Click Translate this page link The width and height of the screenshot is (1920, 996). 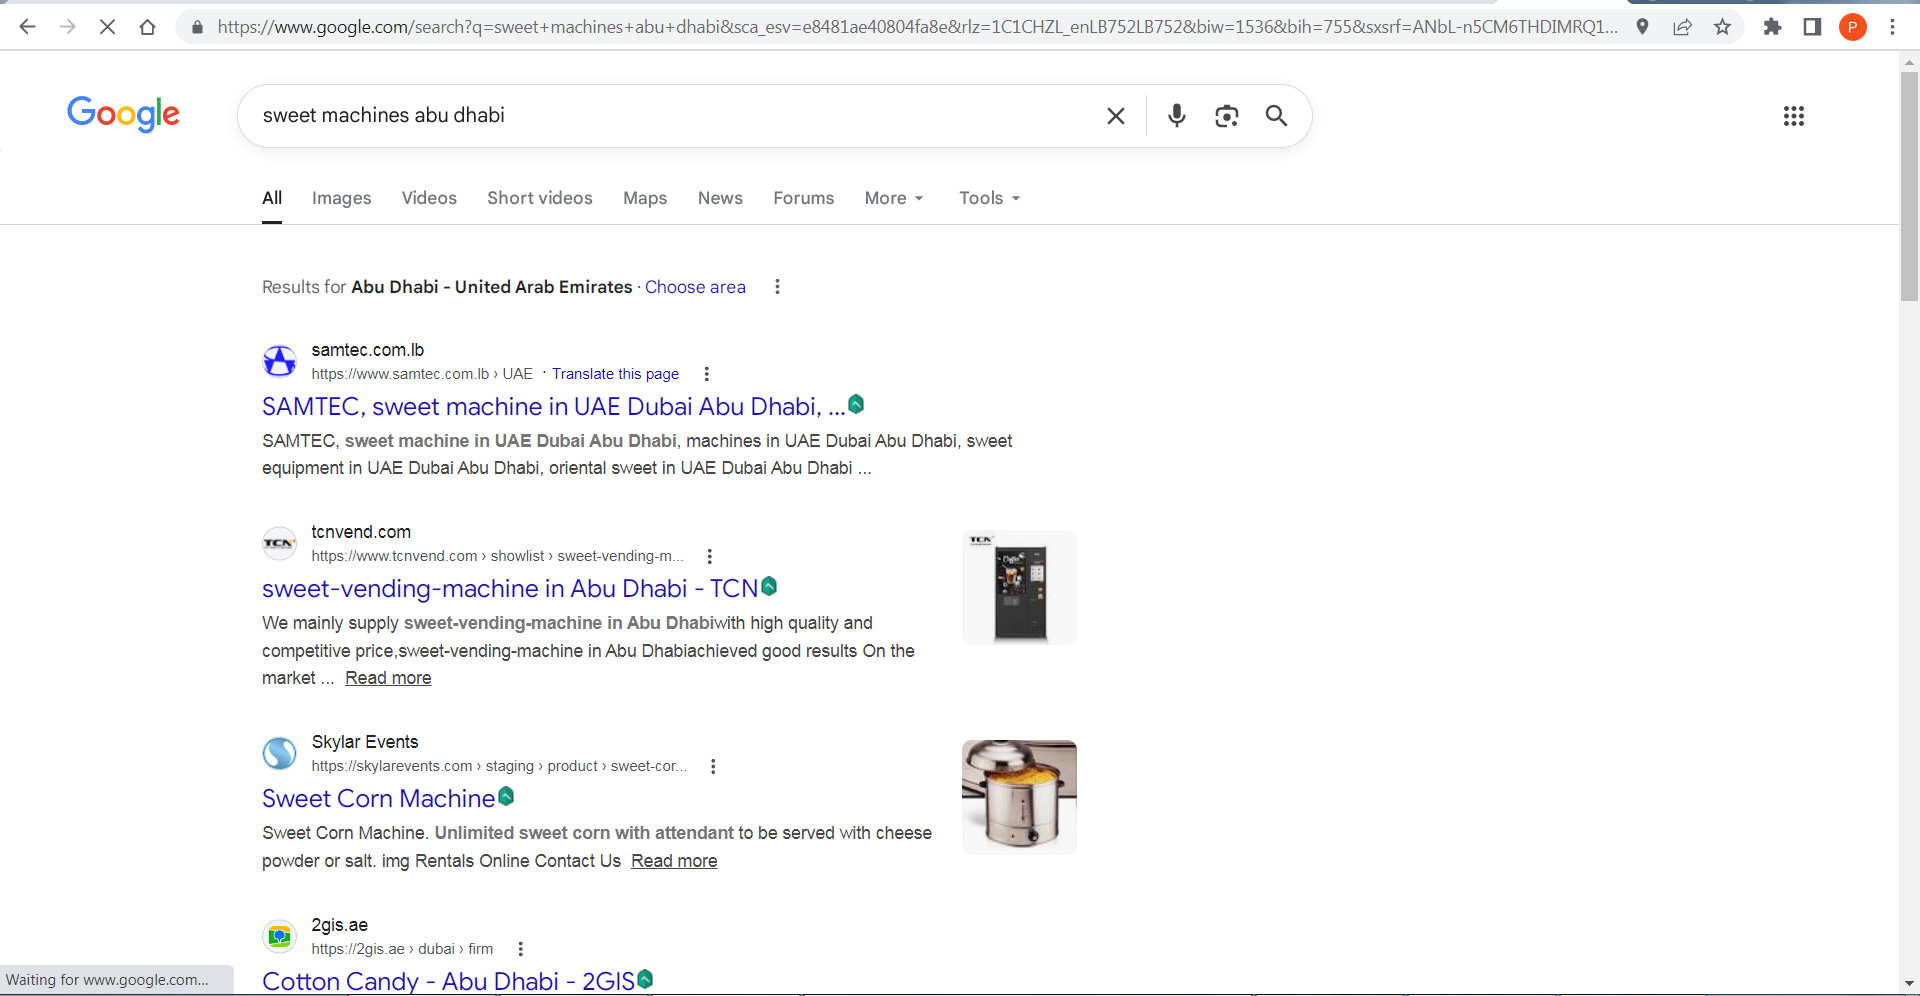tap(615, 374)
